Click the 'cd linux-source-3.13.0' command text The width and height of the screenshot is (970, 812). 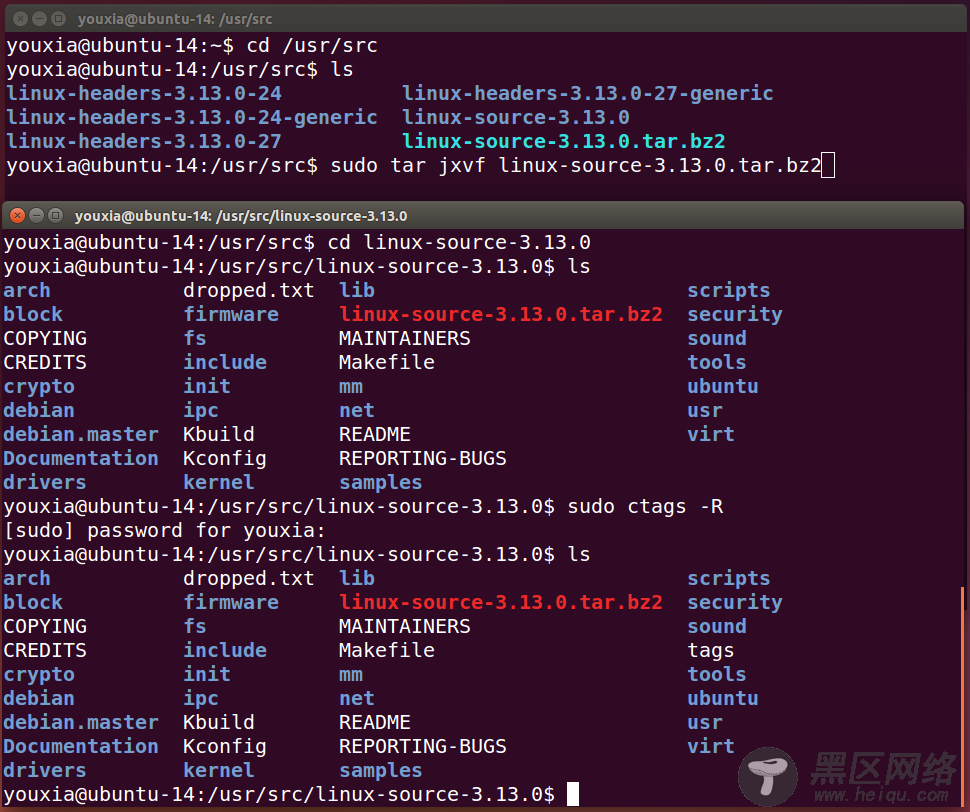click(x=458, y=242)
